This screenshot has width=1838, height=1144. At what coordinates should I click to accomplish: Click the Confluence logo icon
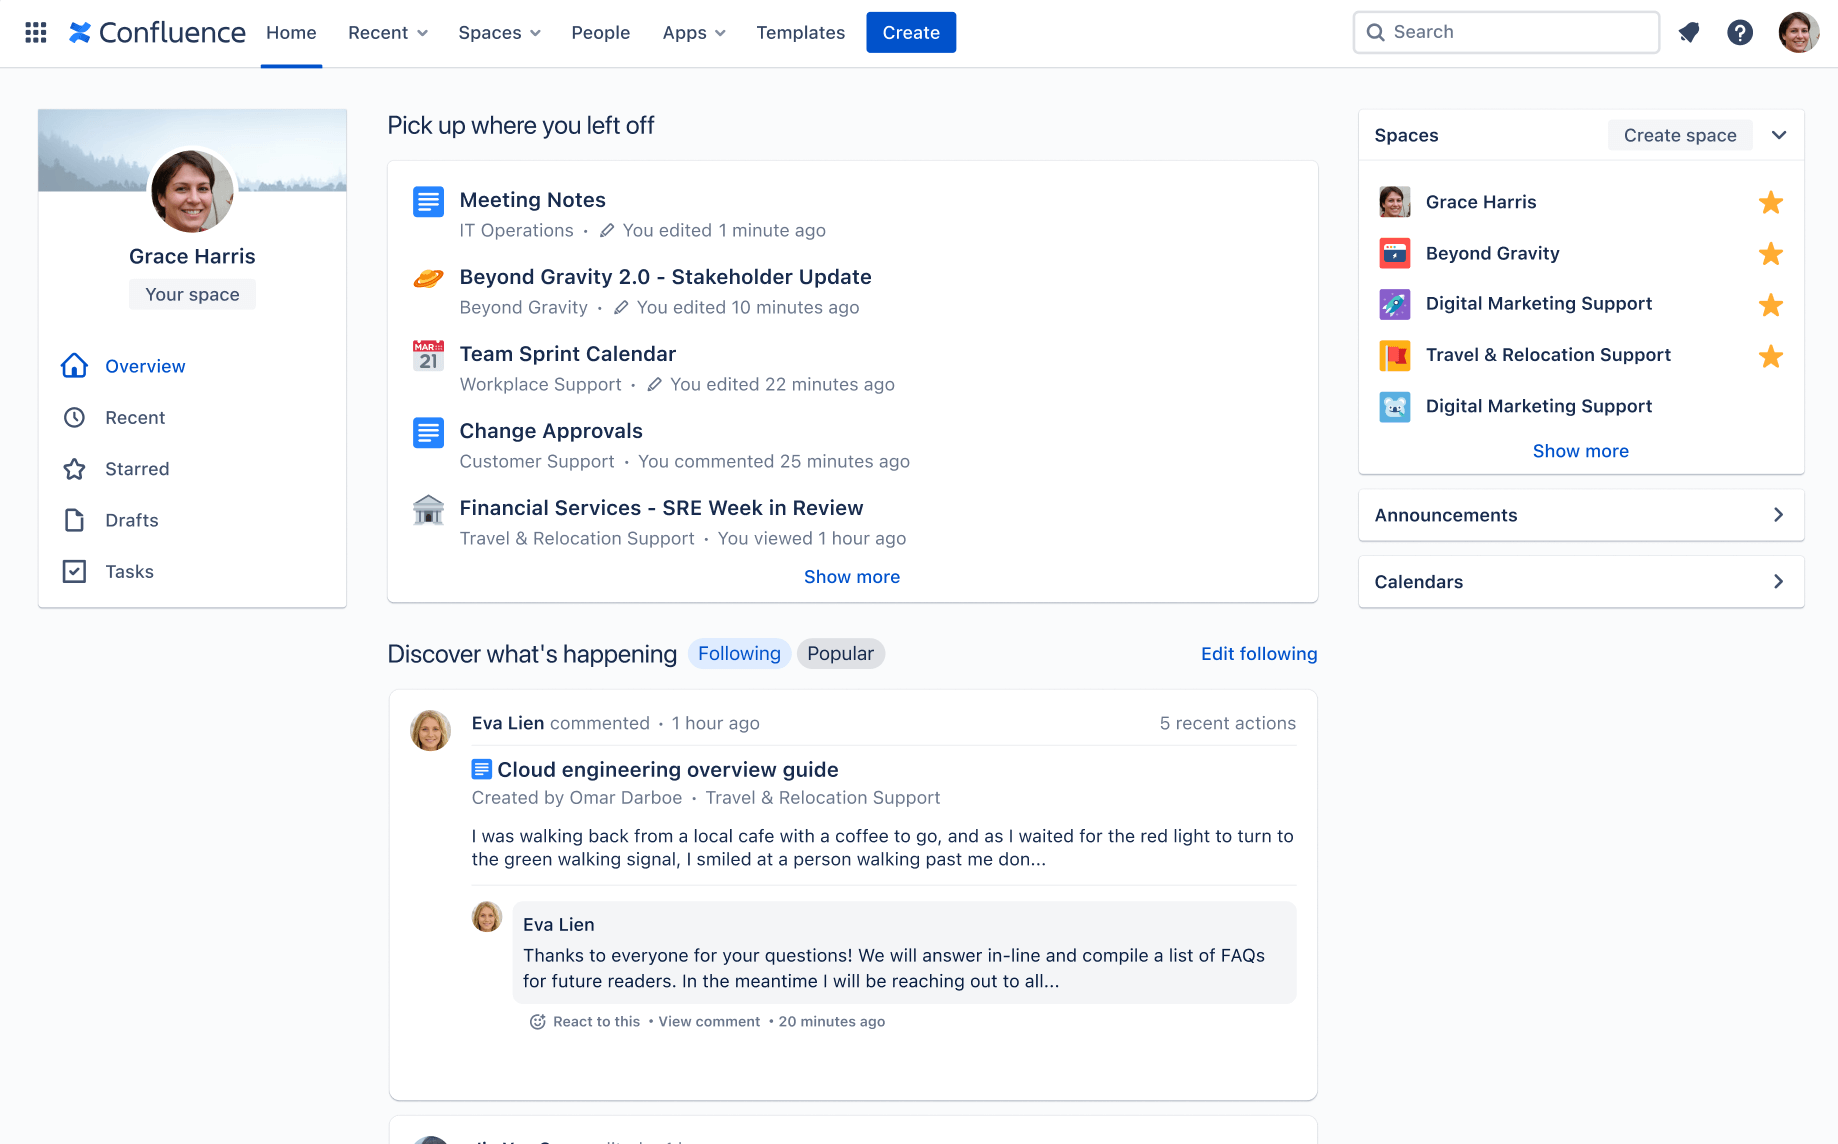[x=80, y=32]
